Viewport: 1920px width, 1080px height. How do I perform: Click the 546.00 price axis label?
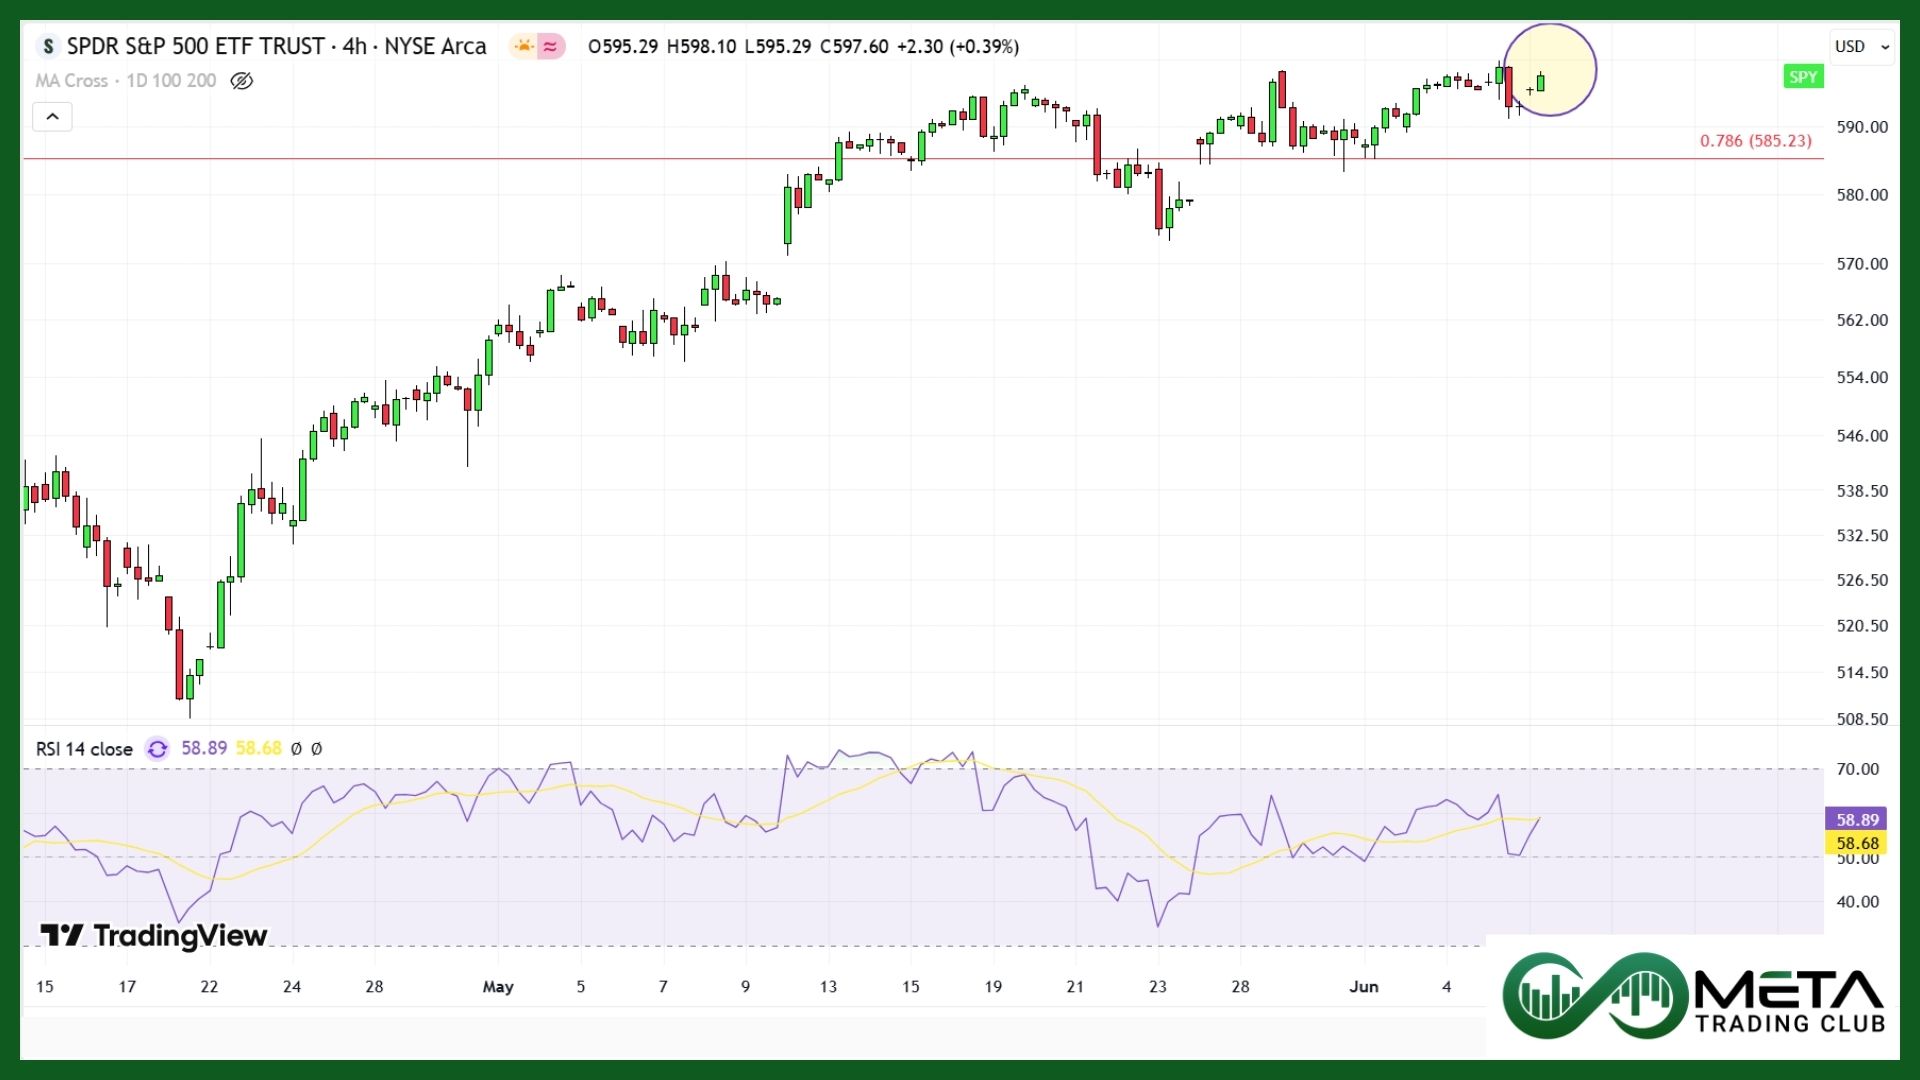pos(1862,436)
